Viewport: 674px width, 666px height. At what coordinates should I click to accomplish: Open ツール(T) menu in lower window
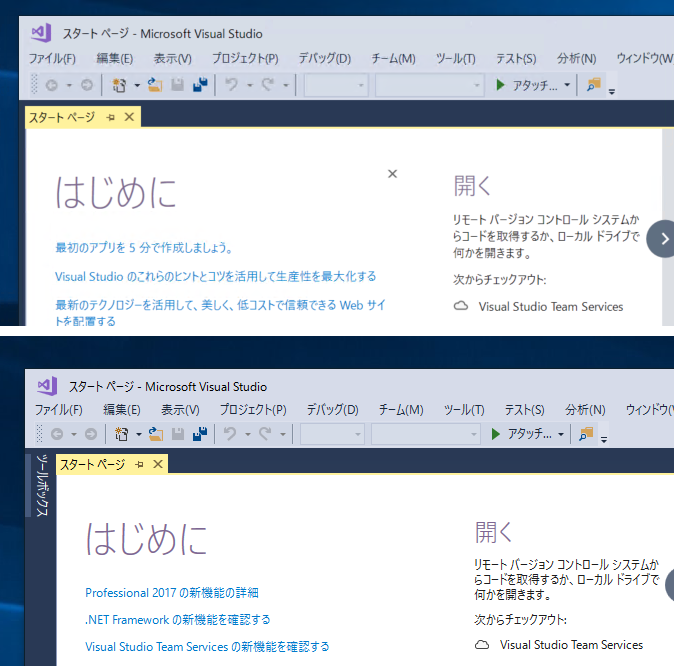[464, 410]
